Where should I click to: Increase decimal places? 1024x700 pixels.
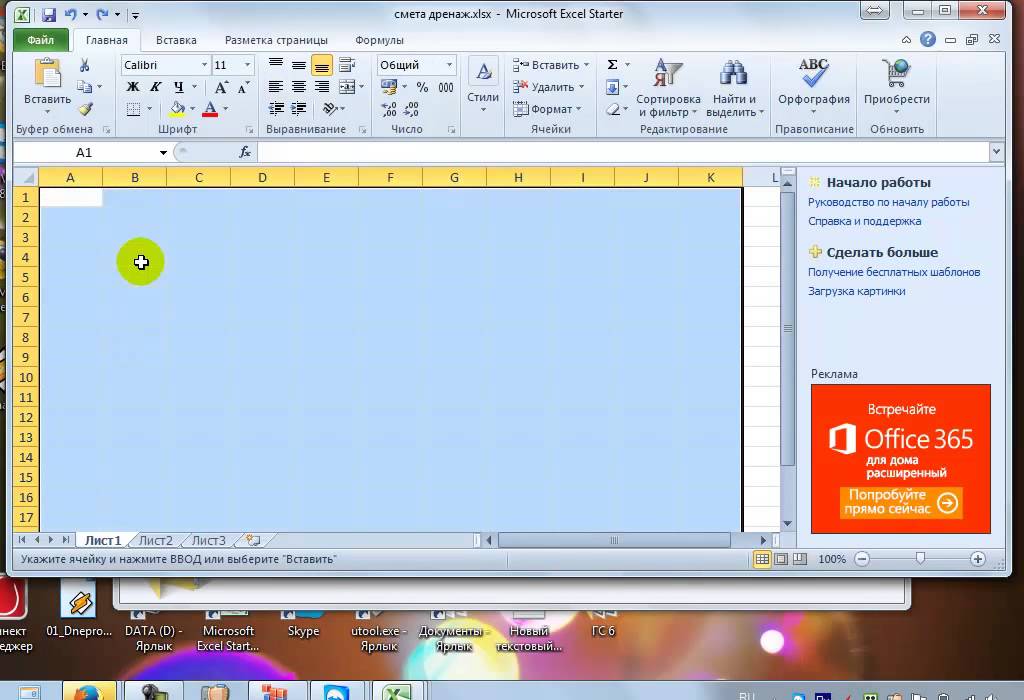click(389, 109)
